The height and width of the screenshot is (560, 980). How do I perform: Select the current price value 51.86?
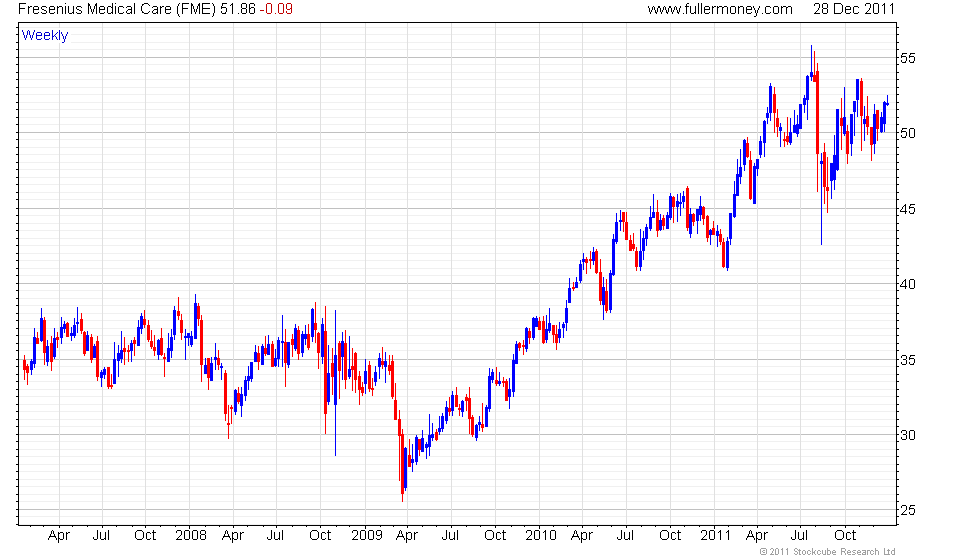click(238, 9)
